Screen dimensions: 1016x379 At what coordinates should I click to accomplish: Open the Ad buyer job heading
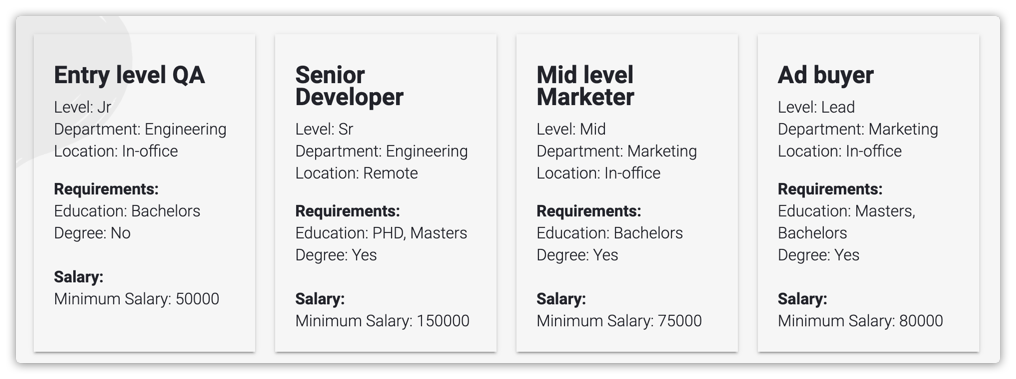tap(826, 75)
